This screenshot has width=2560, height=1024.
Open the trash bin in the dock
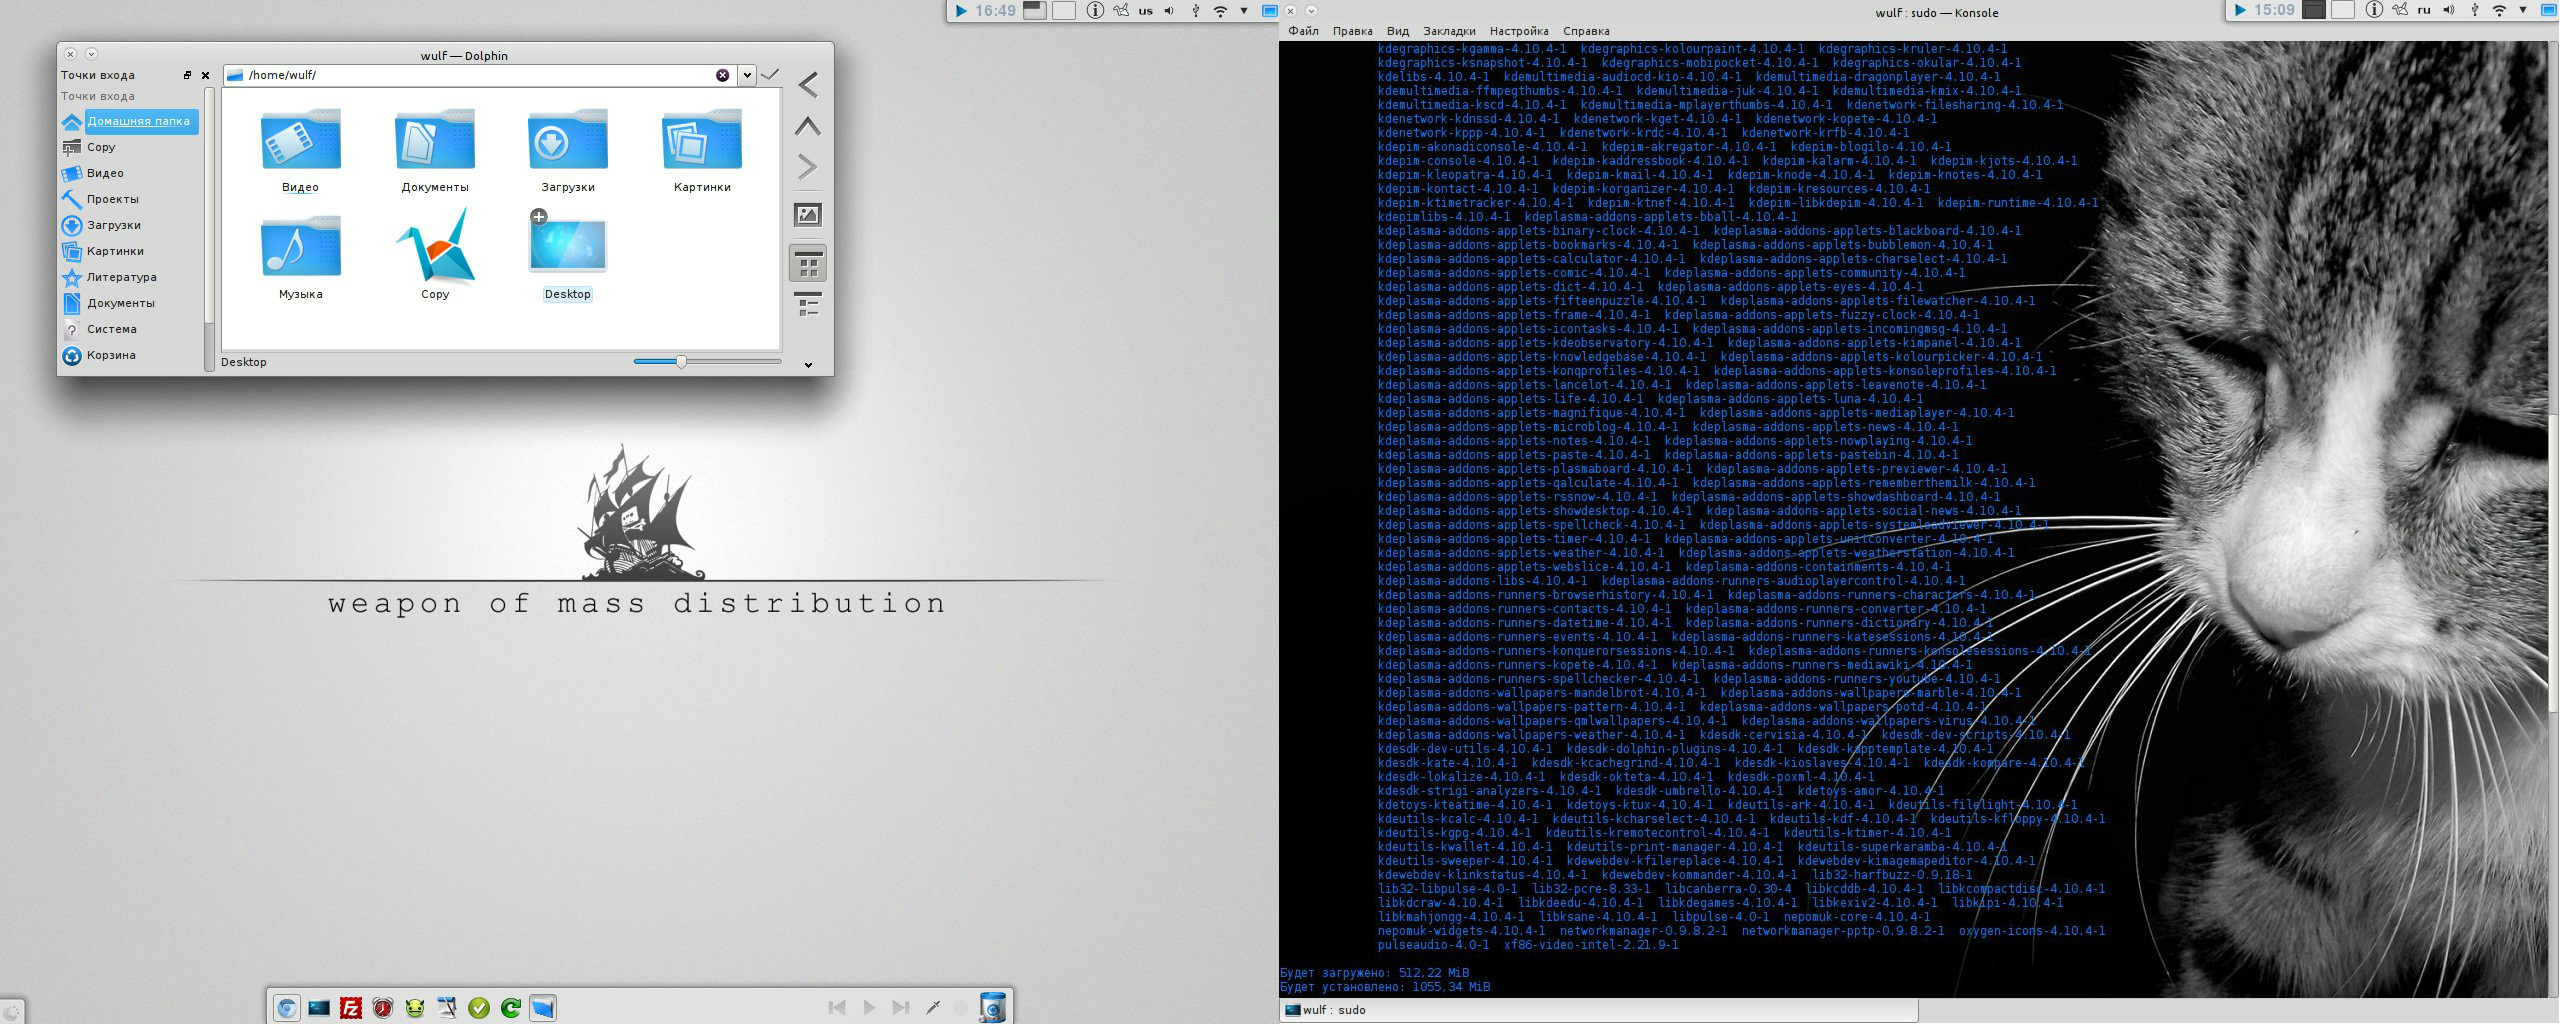993,1007
